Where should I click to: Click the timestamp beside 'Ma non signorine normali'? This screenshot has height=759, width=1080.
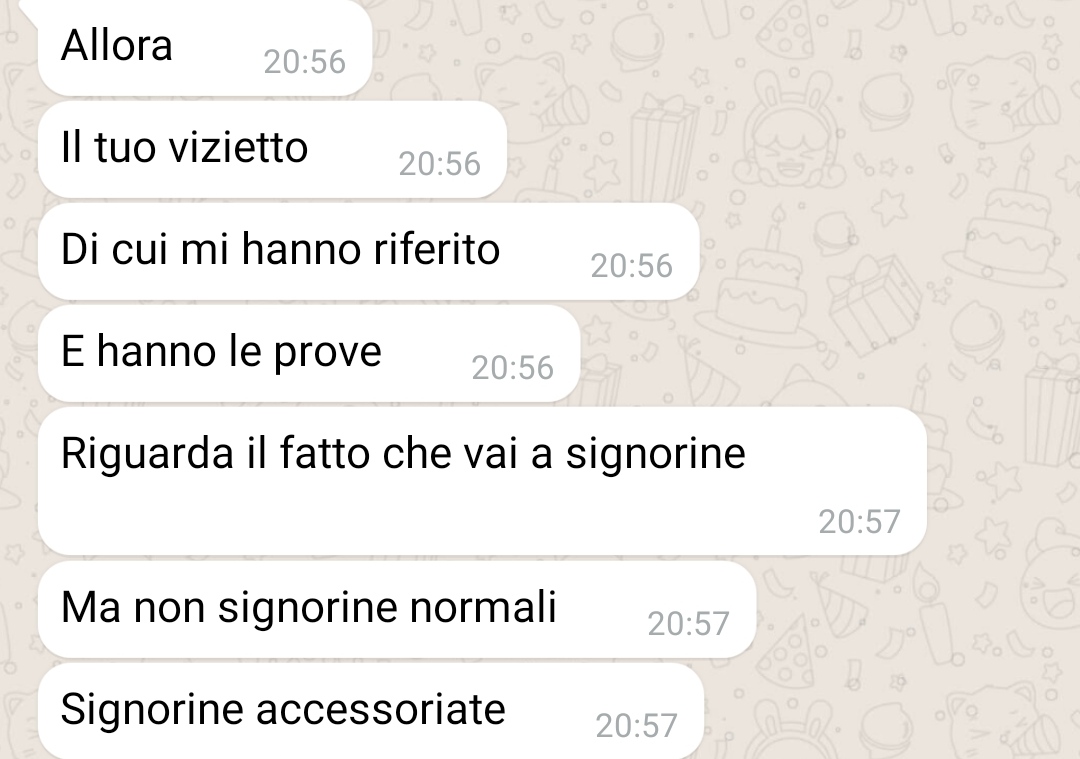(688, 624)
